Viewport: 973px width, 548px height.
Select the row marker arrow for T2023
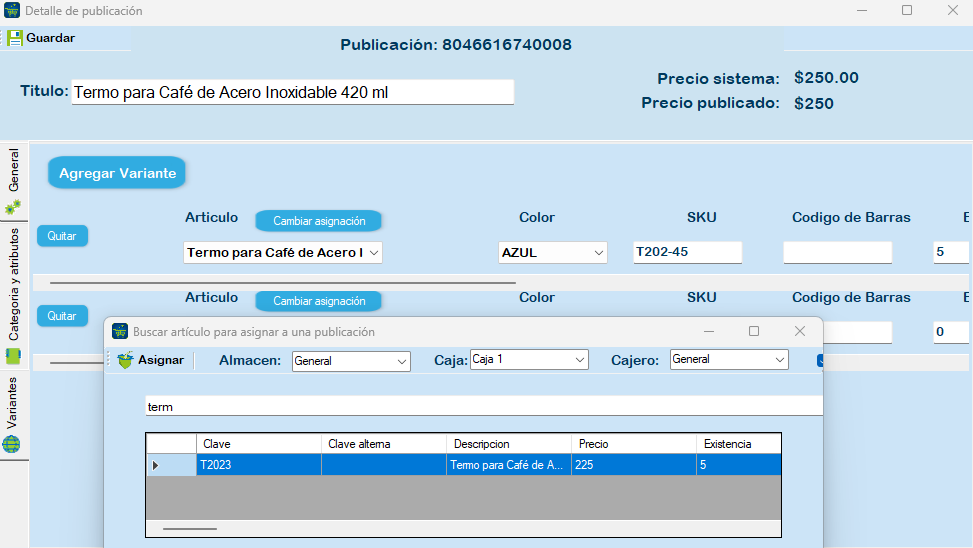[155, 465]
